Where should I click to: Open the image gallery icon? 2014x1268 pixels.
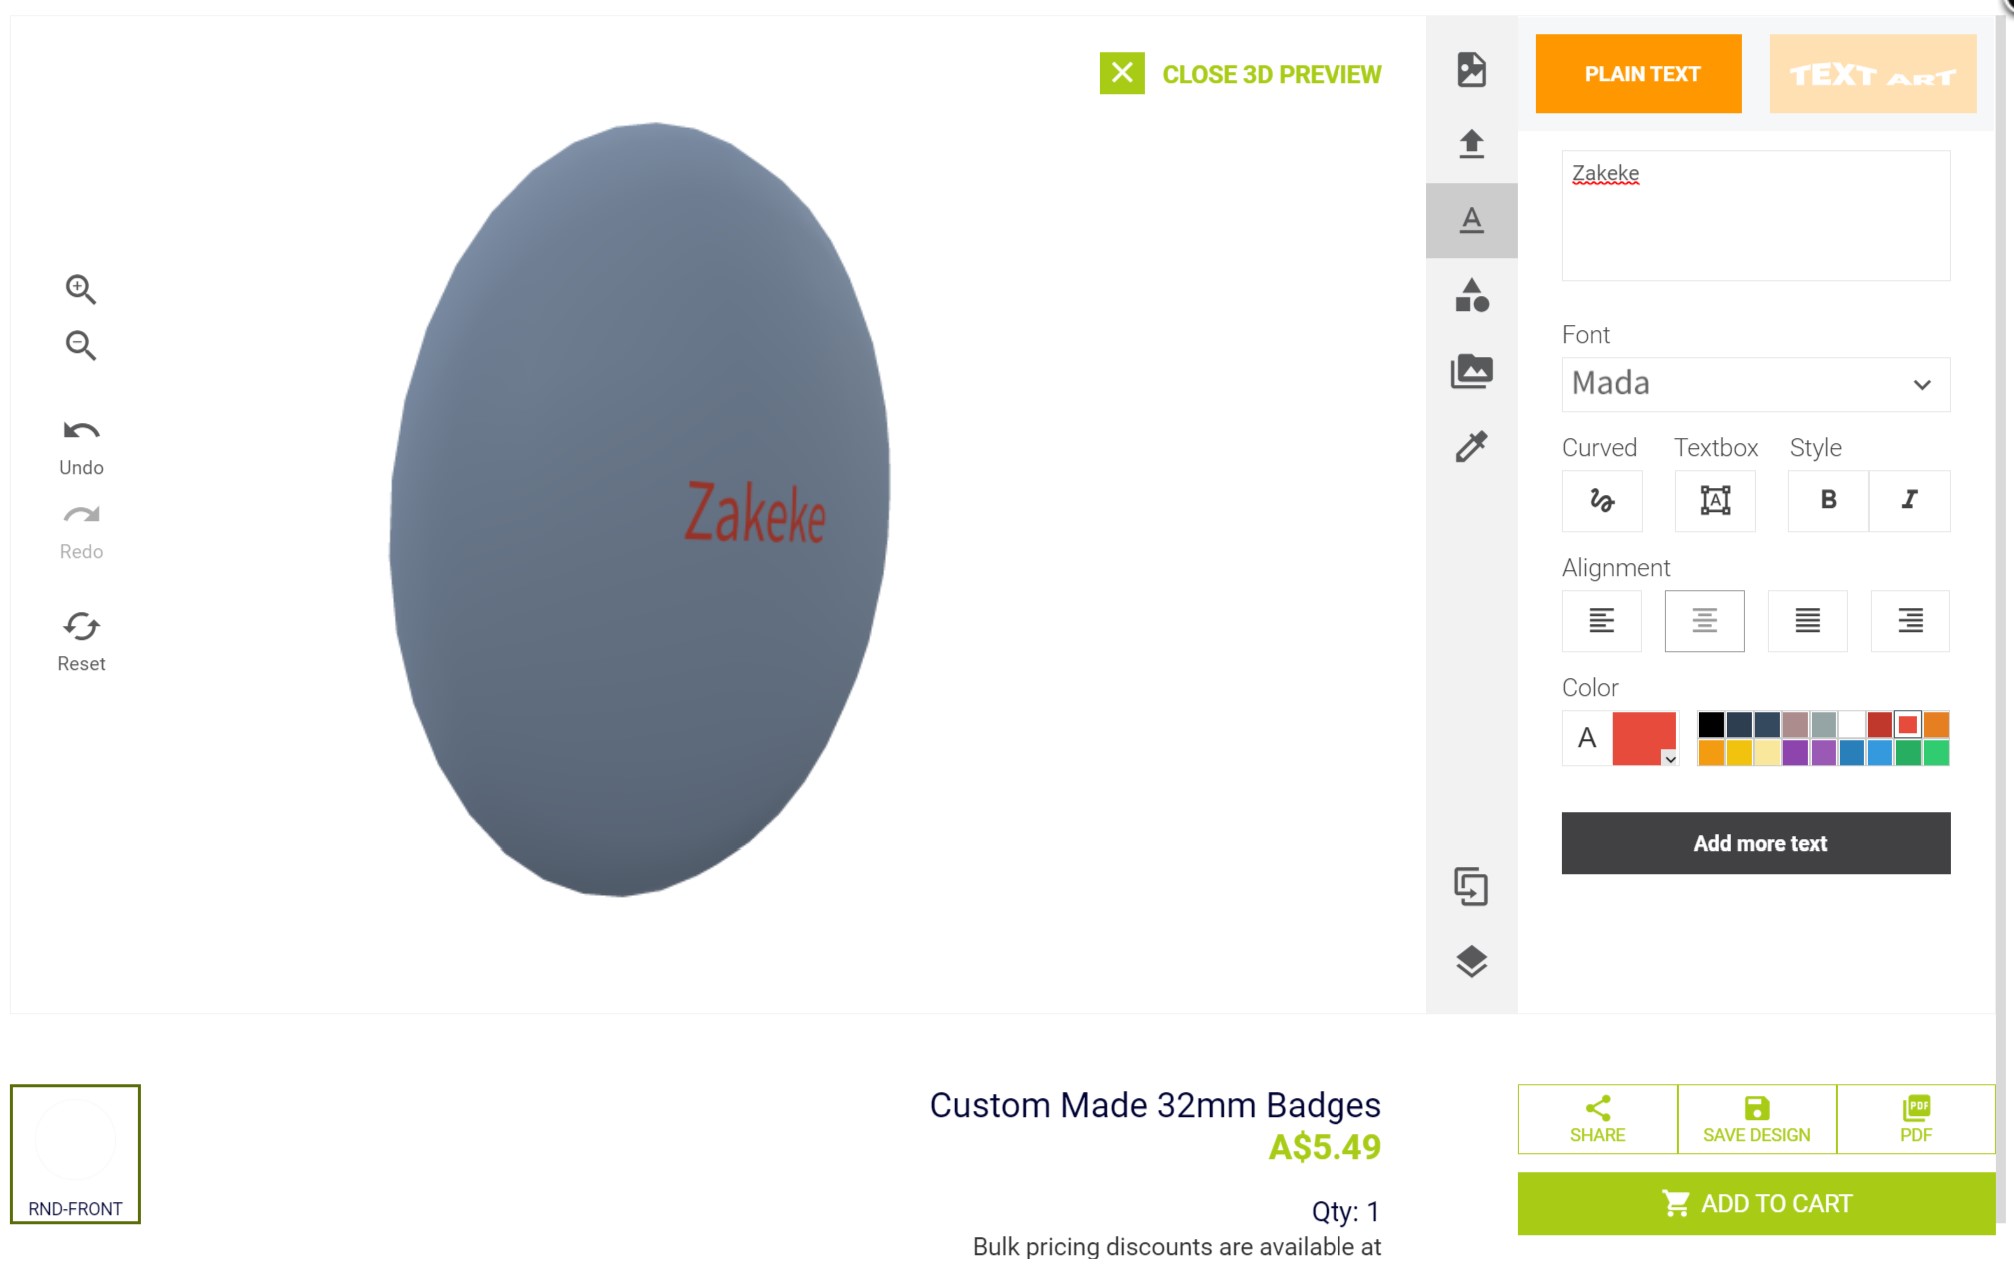1471,370
